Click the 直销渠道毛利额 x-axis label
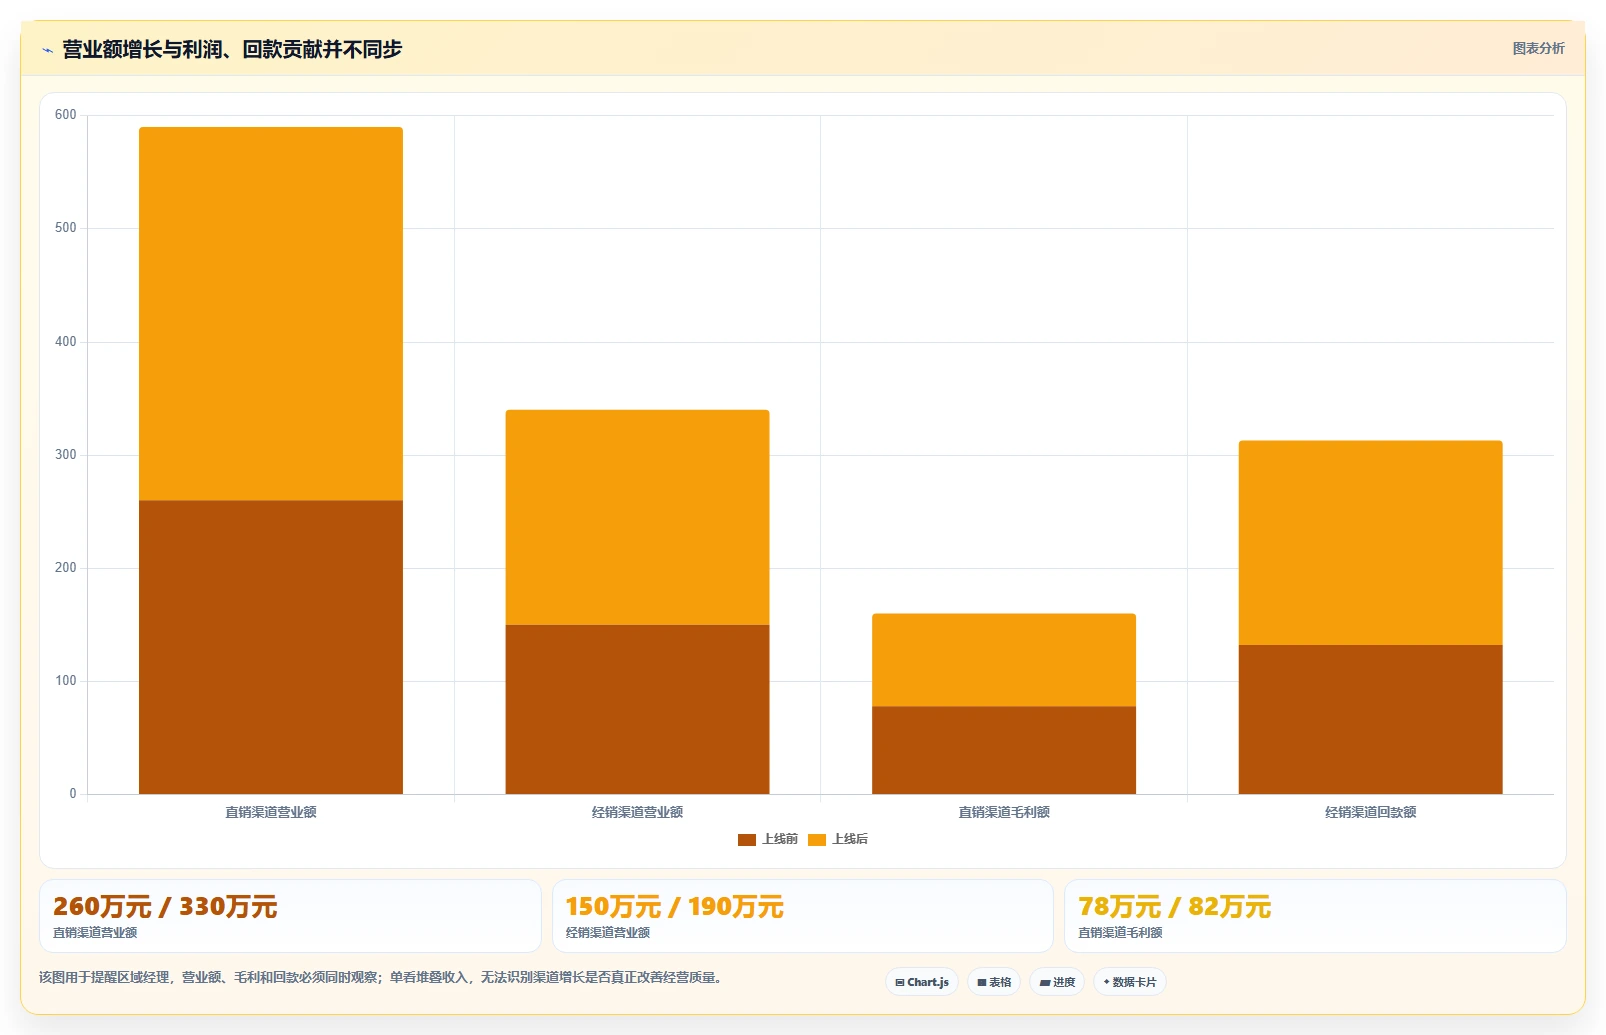The image size is (1606, 1035). 1004,812
